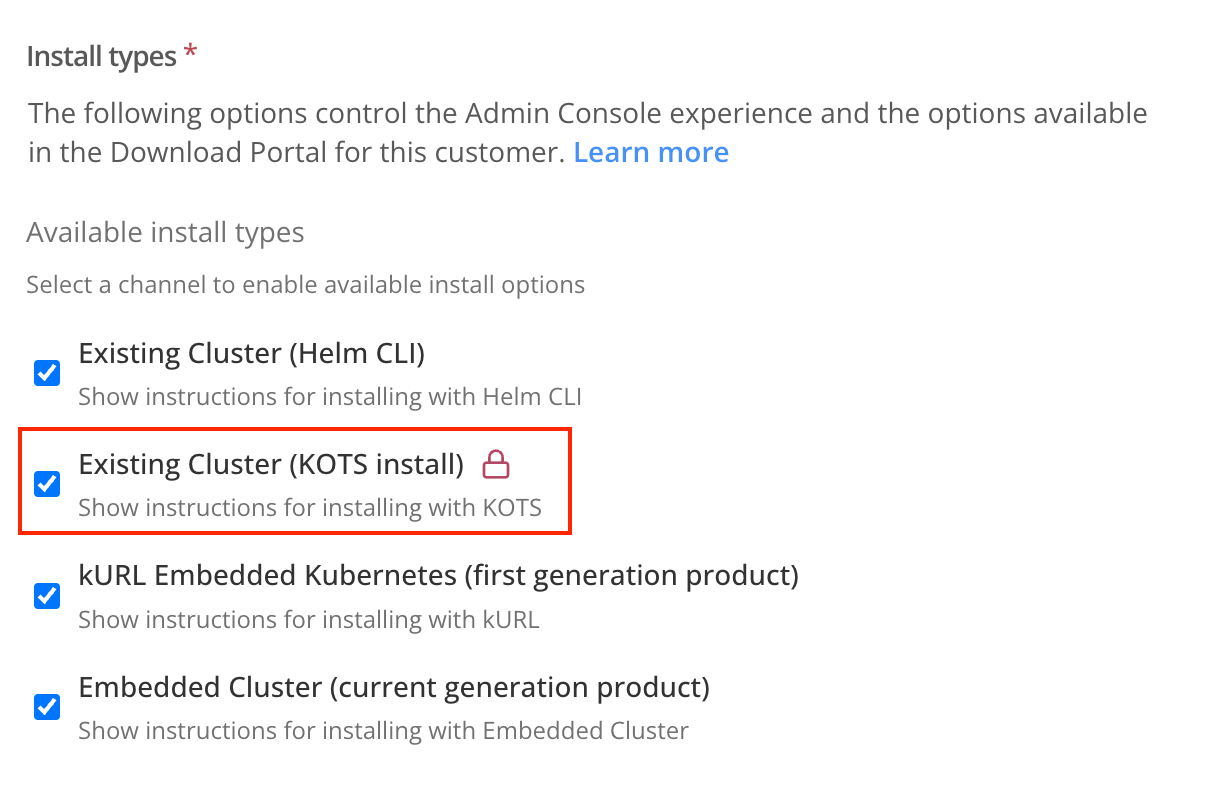Click the lock icon next to KOTS install
This screenshot has width=1214, height=808.
tap(496, 465)
